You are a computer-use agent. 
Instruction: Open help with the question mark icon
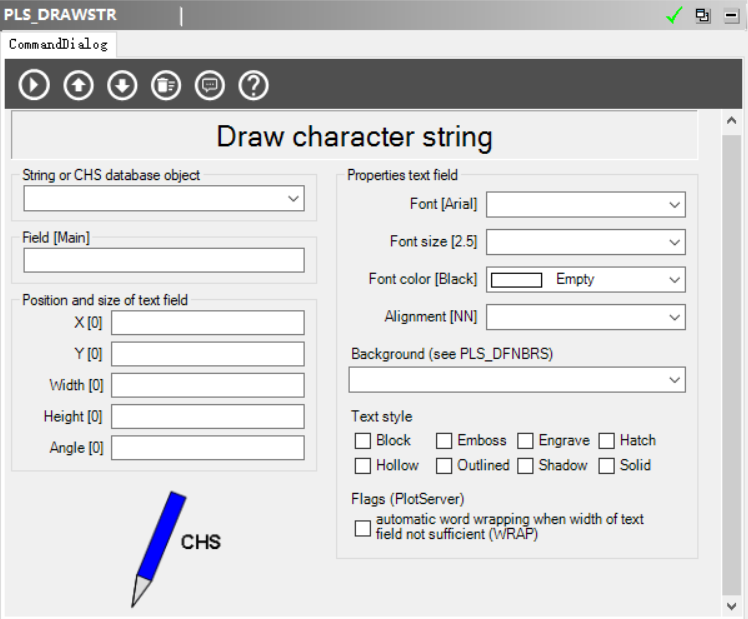pyautogui.click(x=254, y=86)
